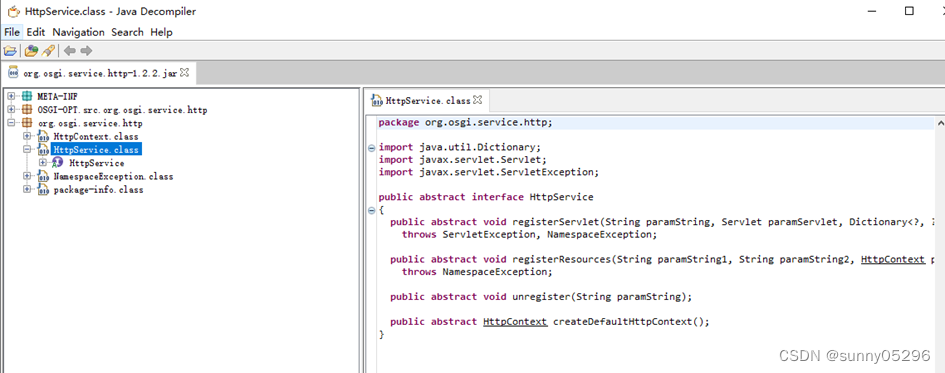Minimize the Java Decompiler window
Image resolution: width=945 pixels, height=373 pixels.
click(872, 11)
